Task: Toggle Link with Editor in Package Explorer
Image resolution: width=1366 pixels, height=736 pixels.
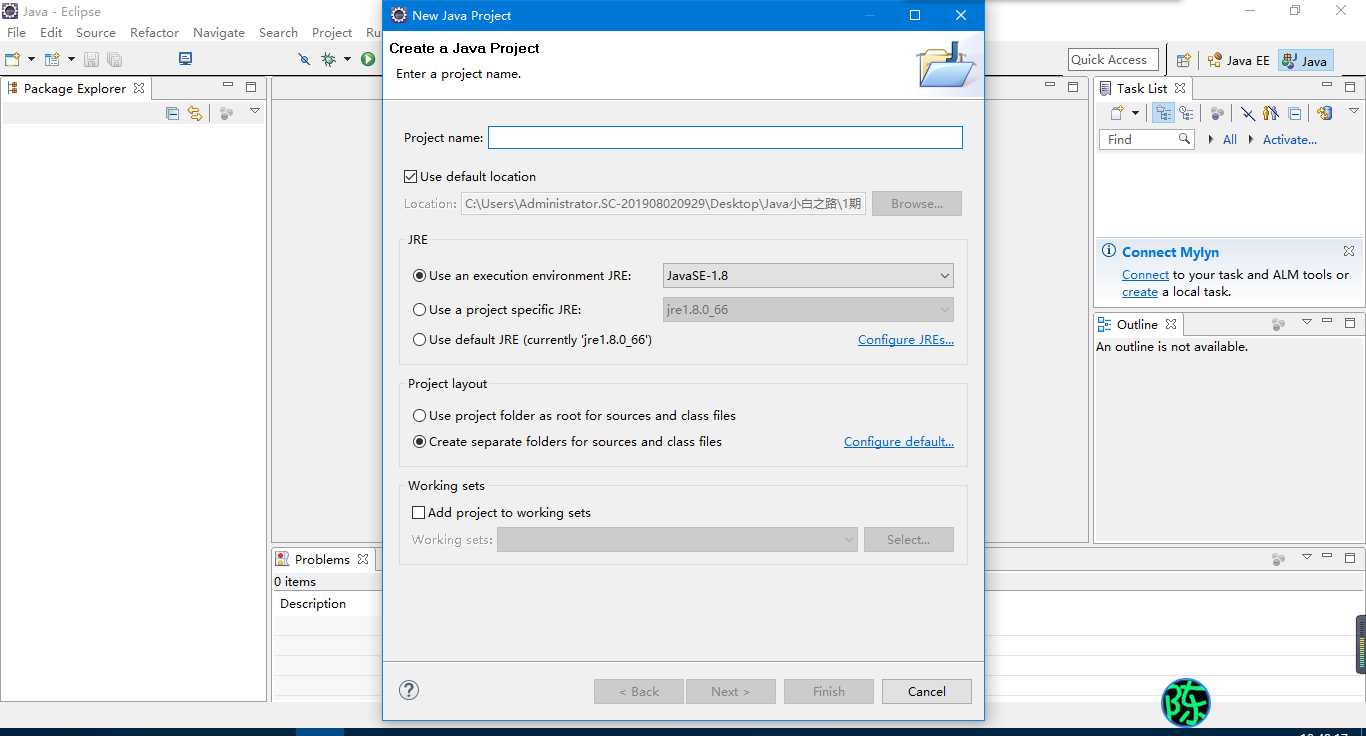Action: click(x=195, y=113)
